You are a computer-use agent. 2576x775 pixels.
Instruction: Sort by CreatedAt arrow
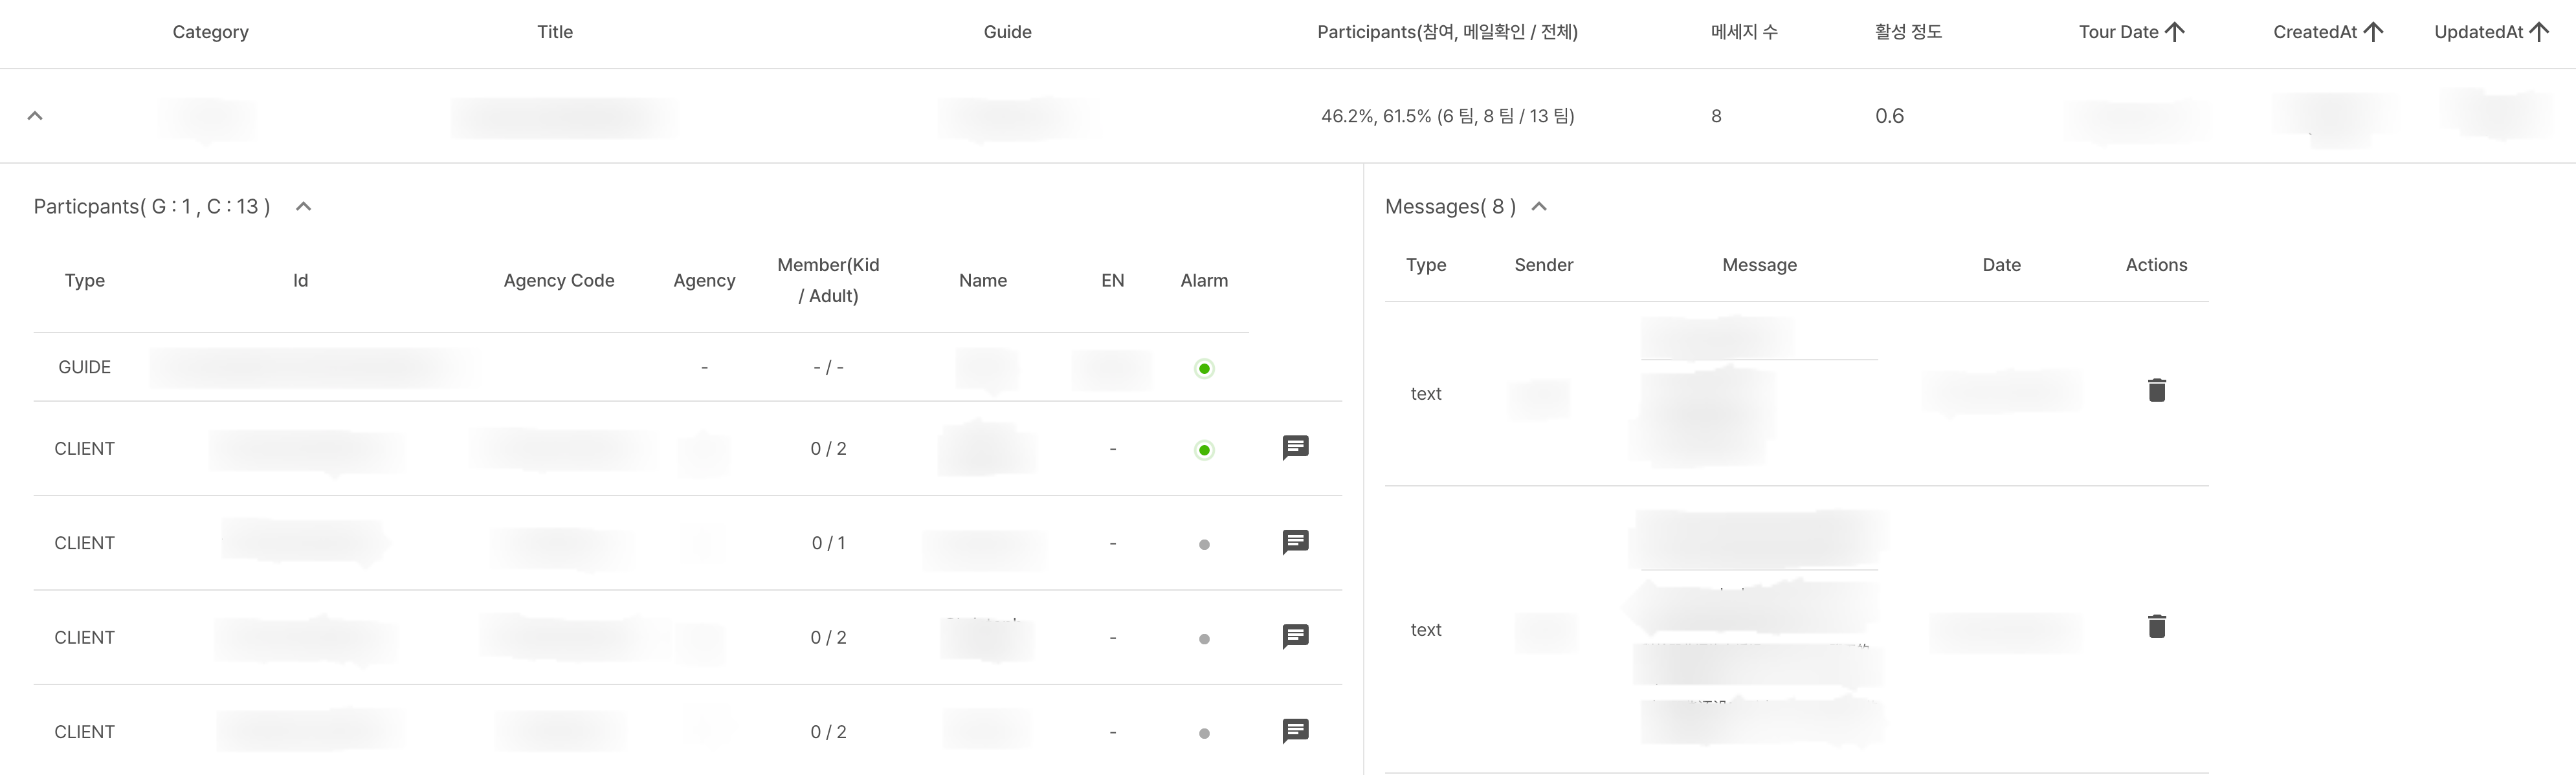tap(2373, 32)
